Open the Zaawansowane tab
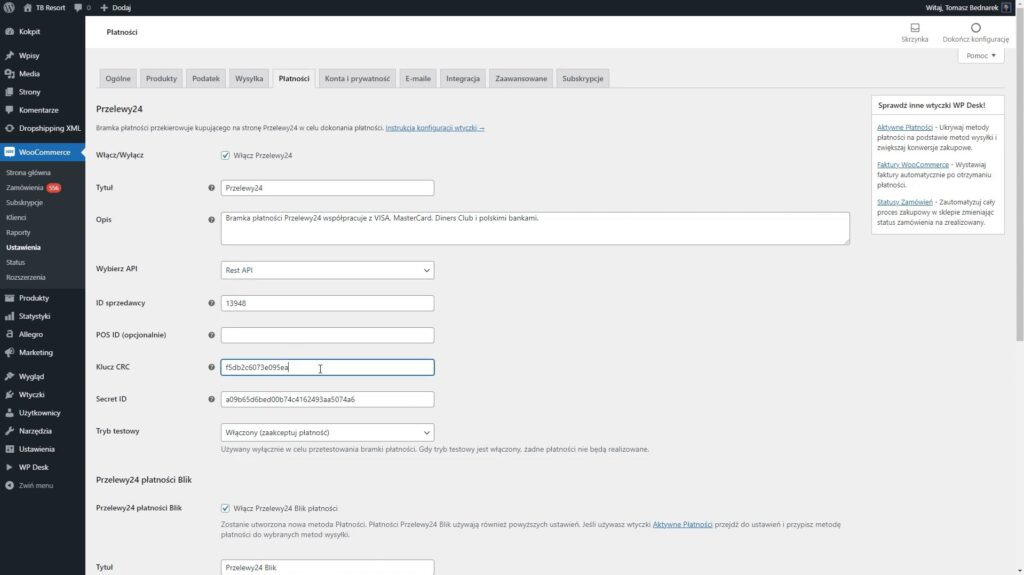 pyautogui.click(x=521, y=78)
